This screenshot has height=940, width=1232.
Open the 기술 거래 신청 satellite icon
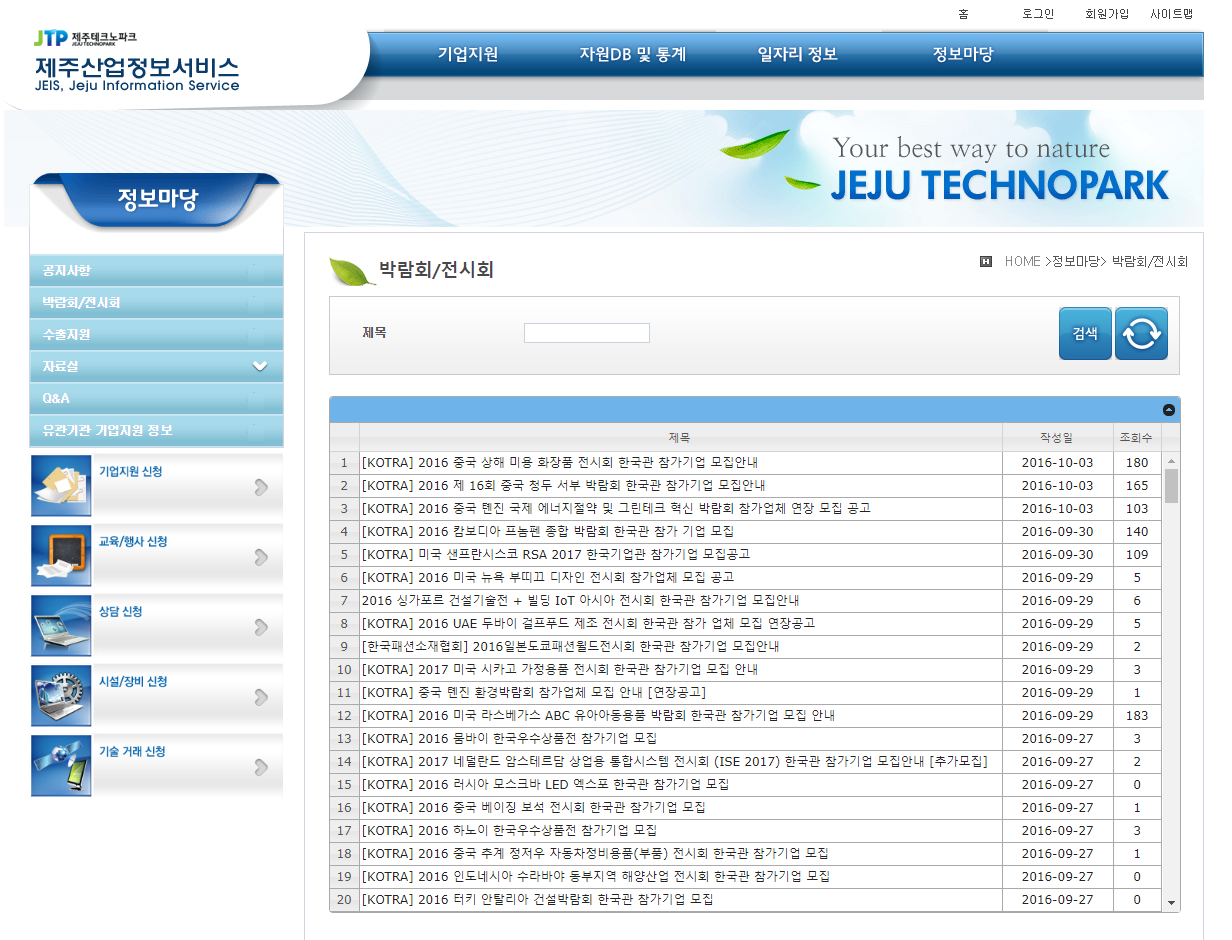pyautogui.click(x=61, y=766)
